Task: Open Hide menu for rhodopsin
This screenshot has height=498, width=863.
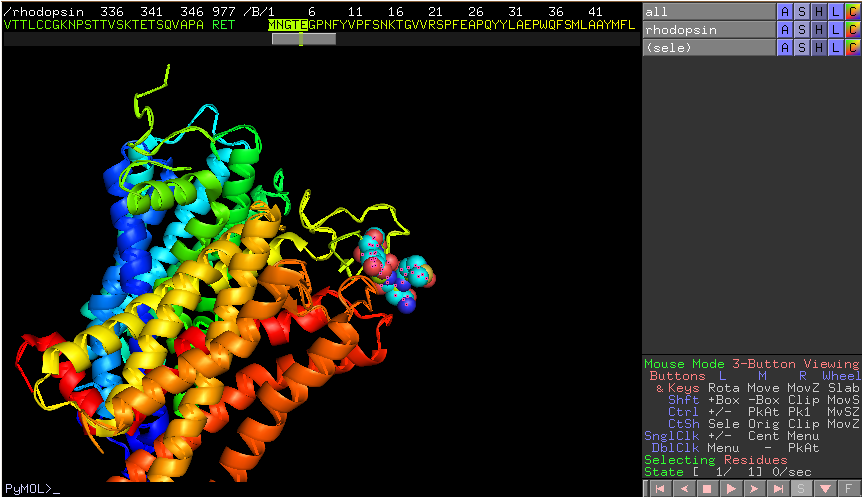Action: coord(819,30)
